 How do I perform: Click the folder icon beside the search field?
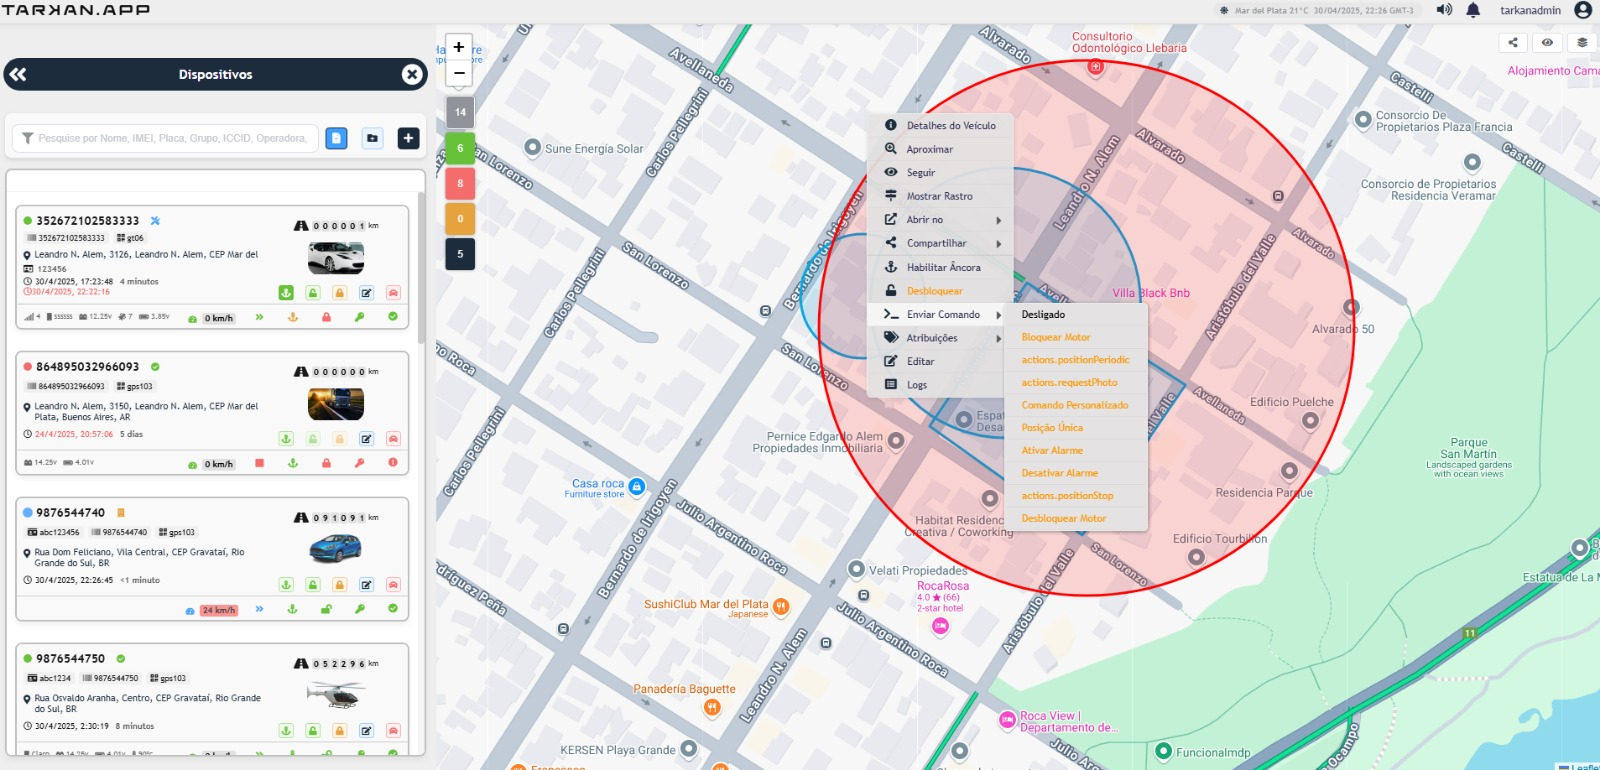(372, 138)
